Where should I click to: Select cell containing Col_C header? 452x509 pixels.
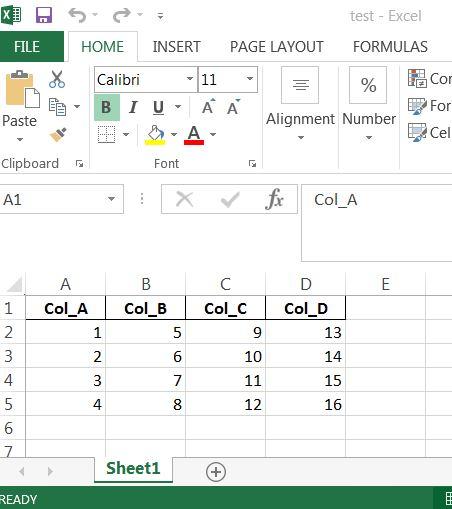pos(226,308)
